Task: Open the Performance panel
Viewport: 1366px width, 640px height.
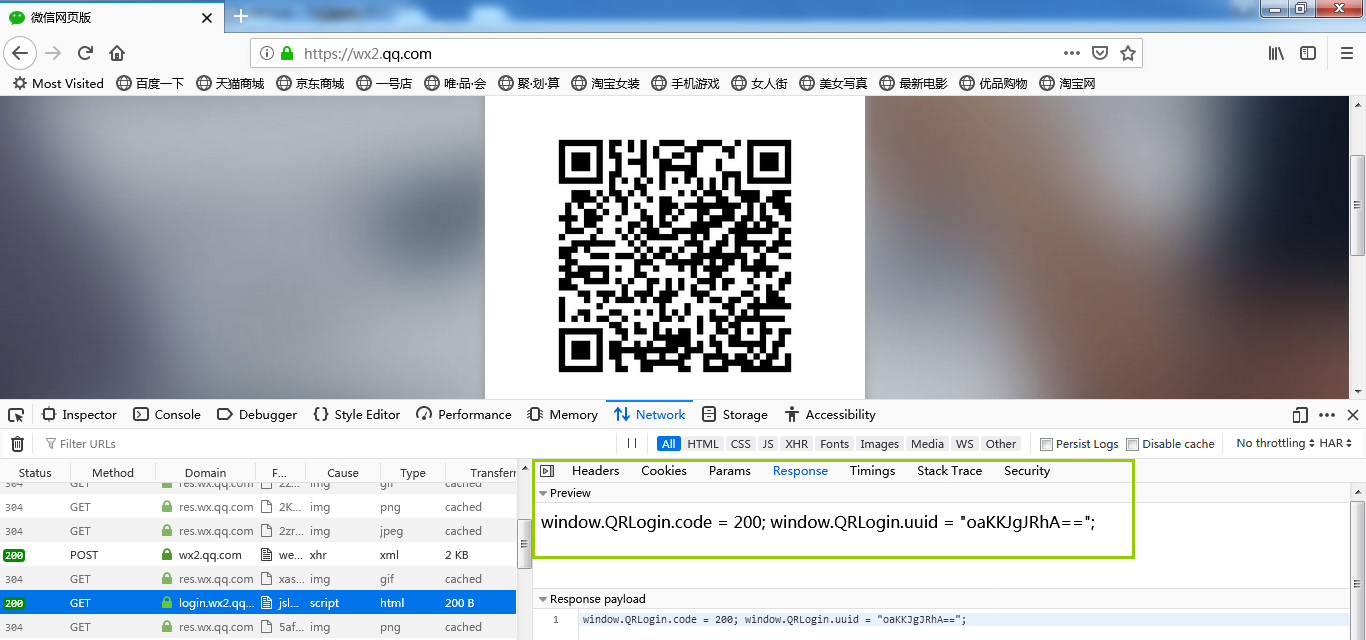Action: [464, 415]
